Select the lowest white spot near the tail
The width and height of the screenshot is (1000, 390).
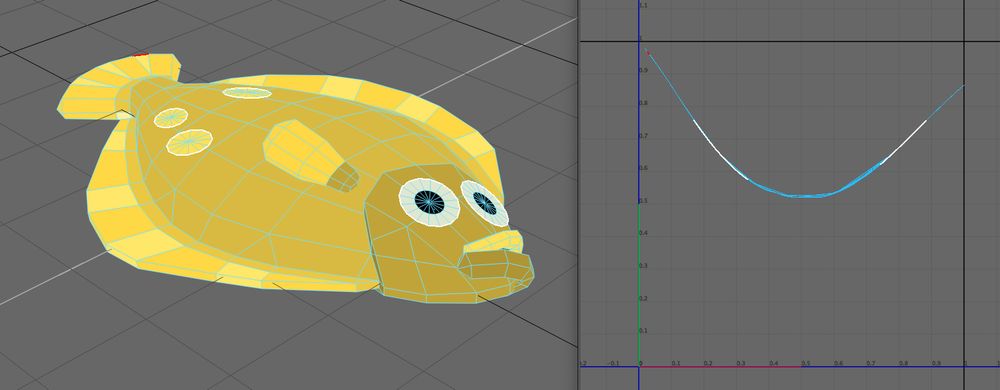pyautogui.click(x=189, y=142)
